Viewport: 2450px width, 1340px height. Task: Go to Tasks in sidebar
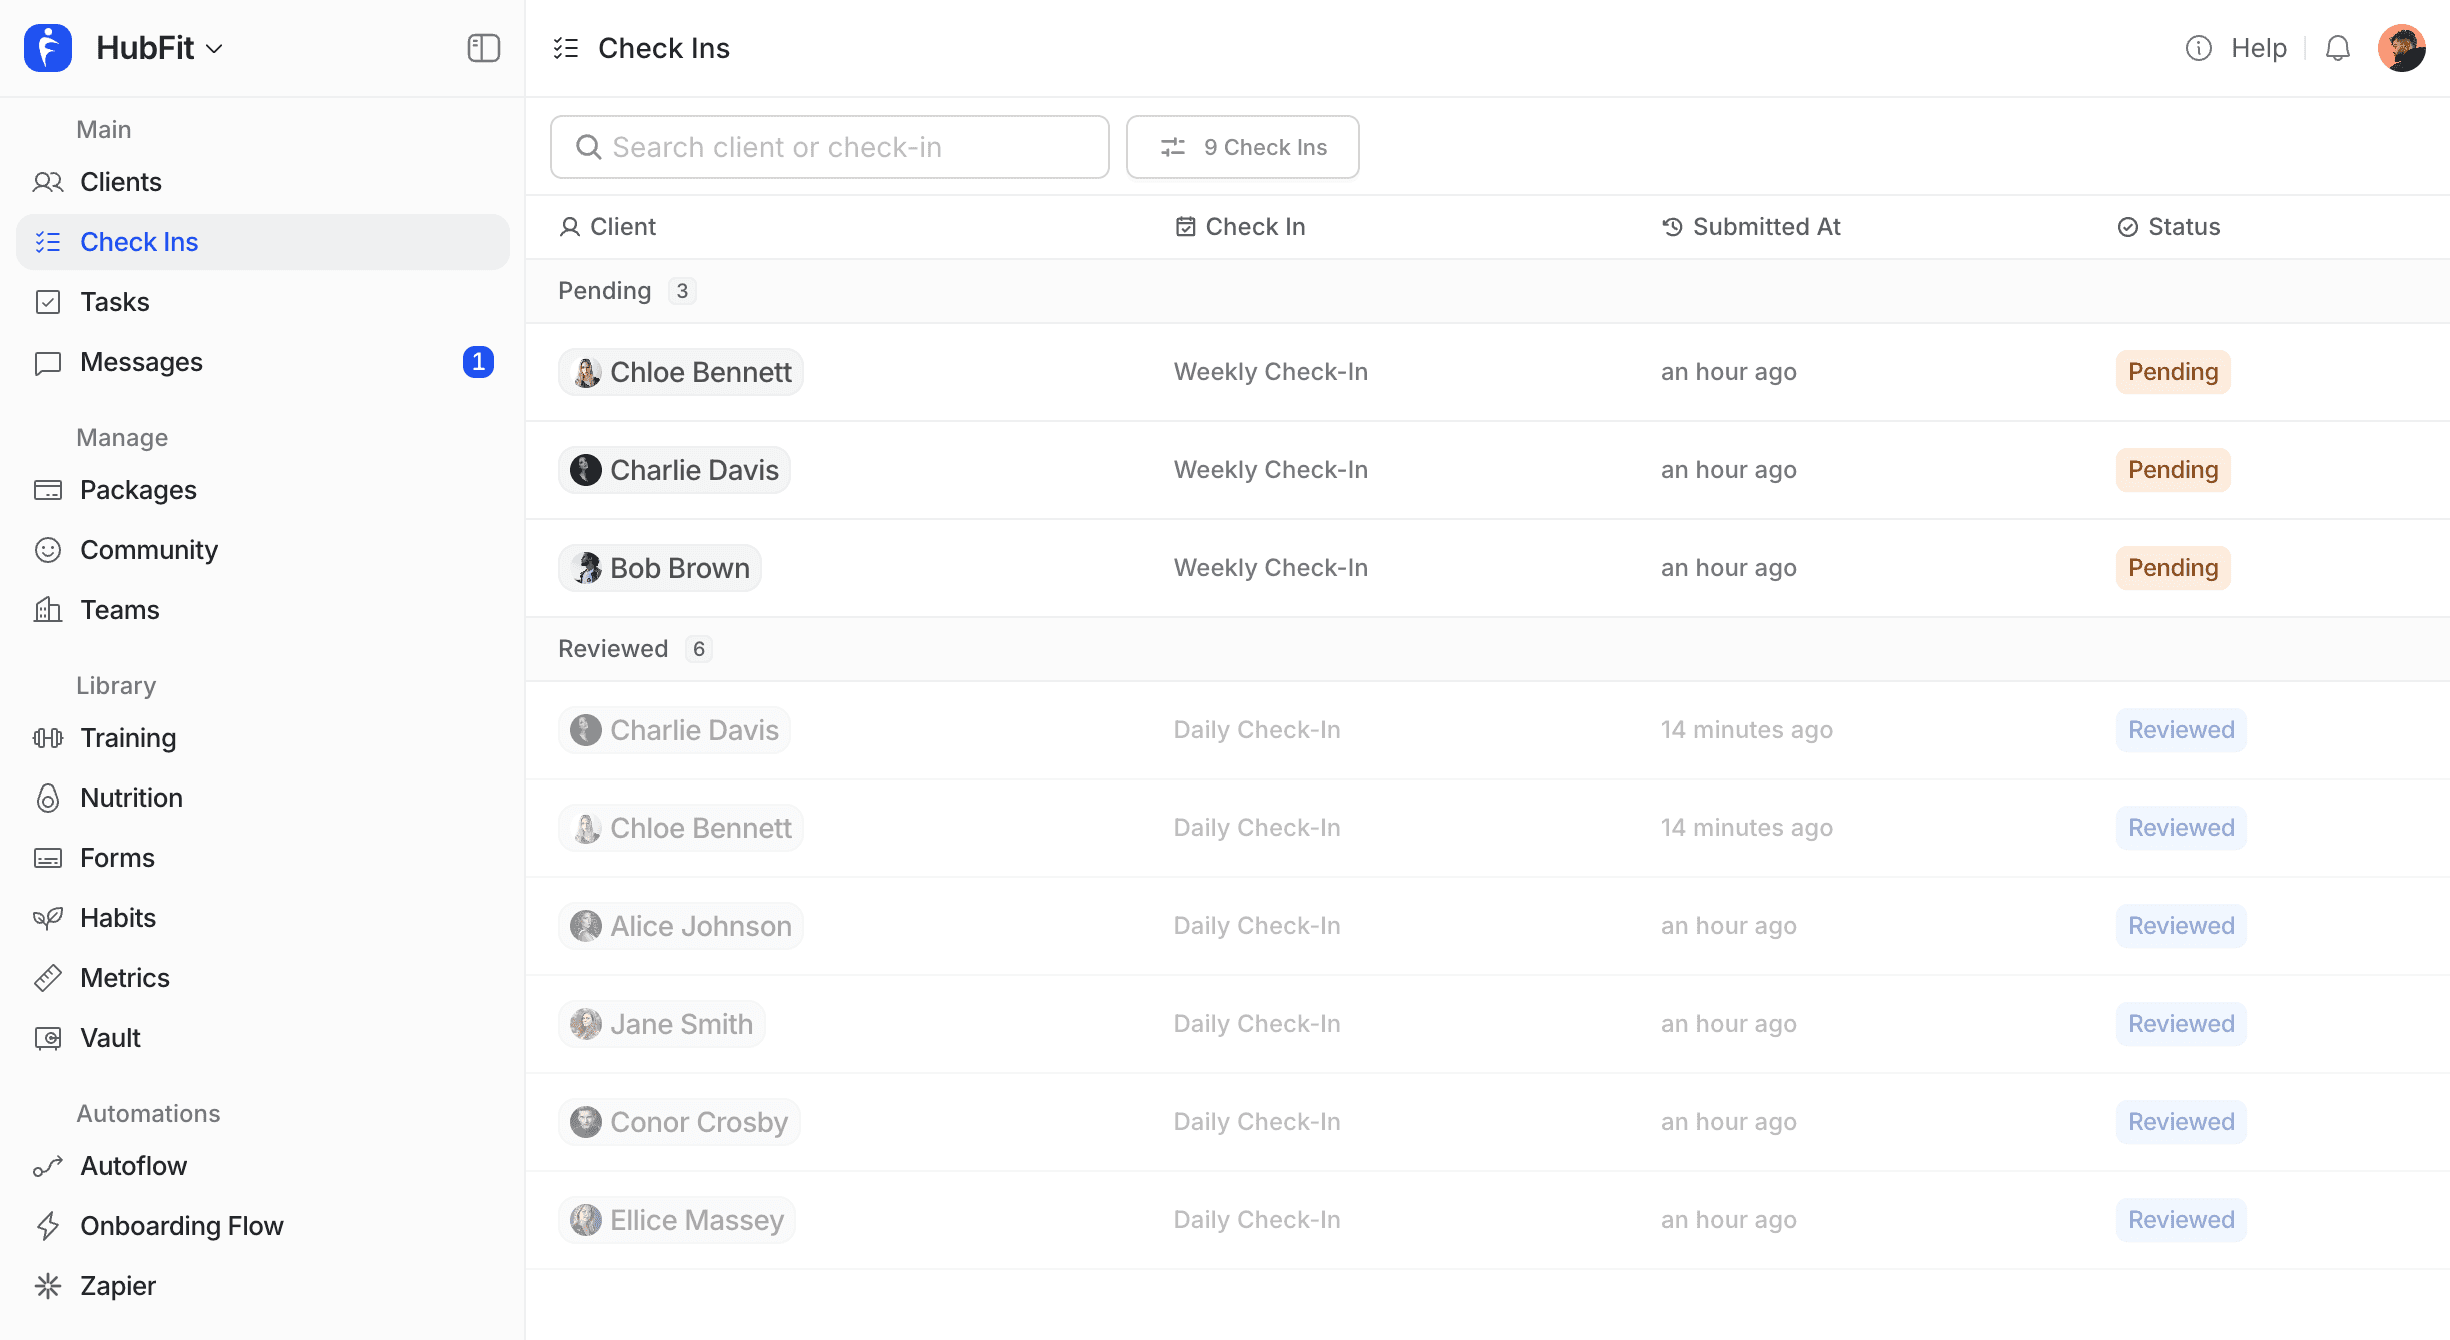coord(114,302)
